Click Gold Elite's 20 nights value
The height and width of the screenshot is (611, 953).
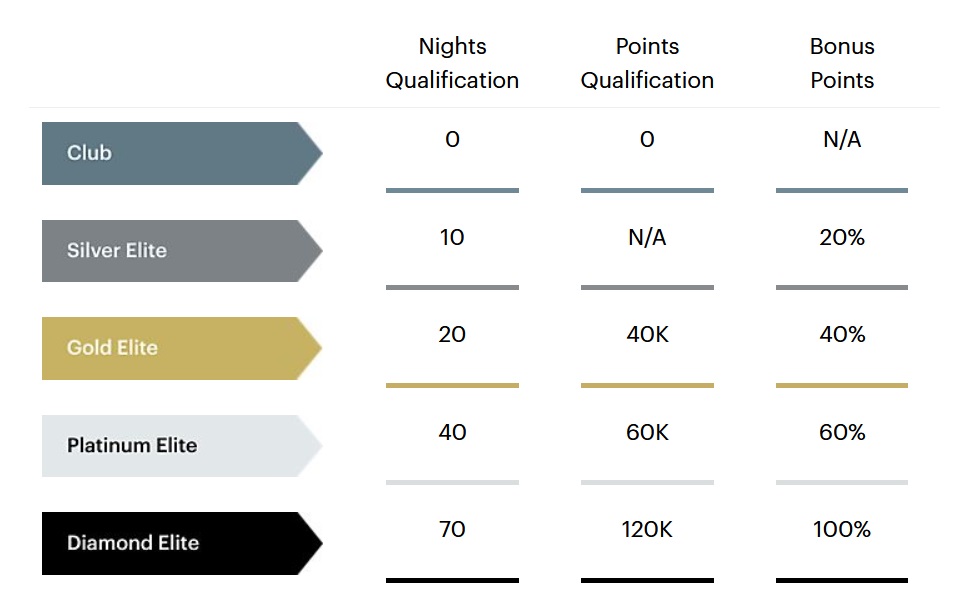coord(452,334)
